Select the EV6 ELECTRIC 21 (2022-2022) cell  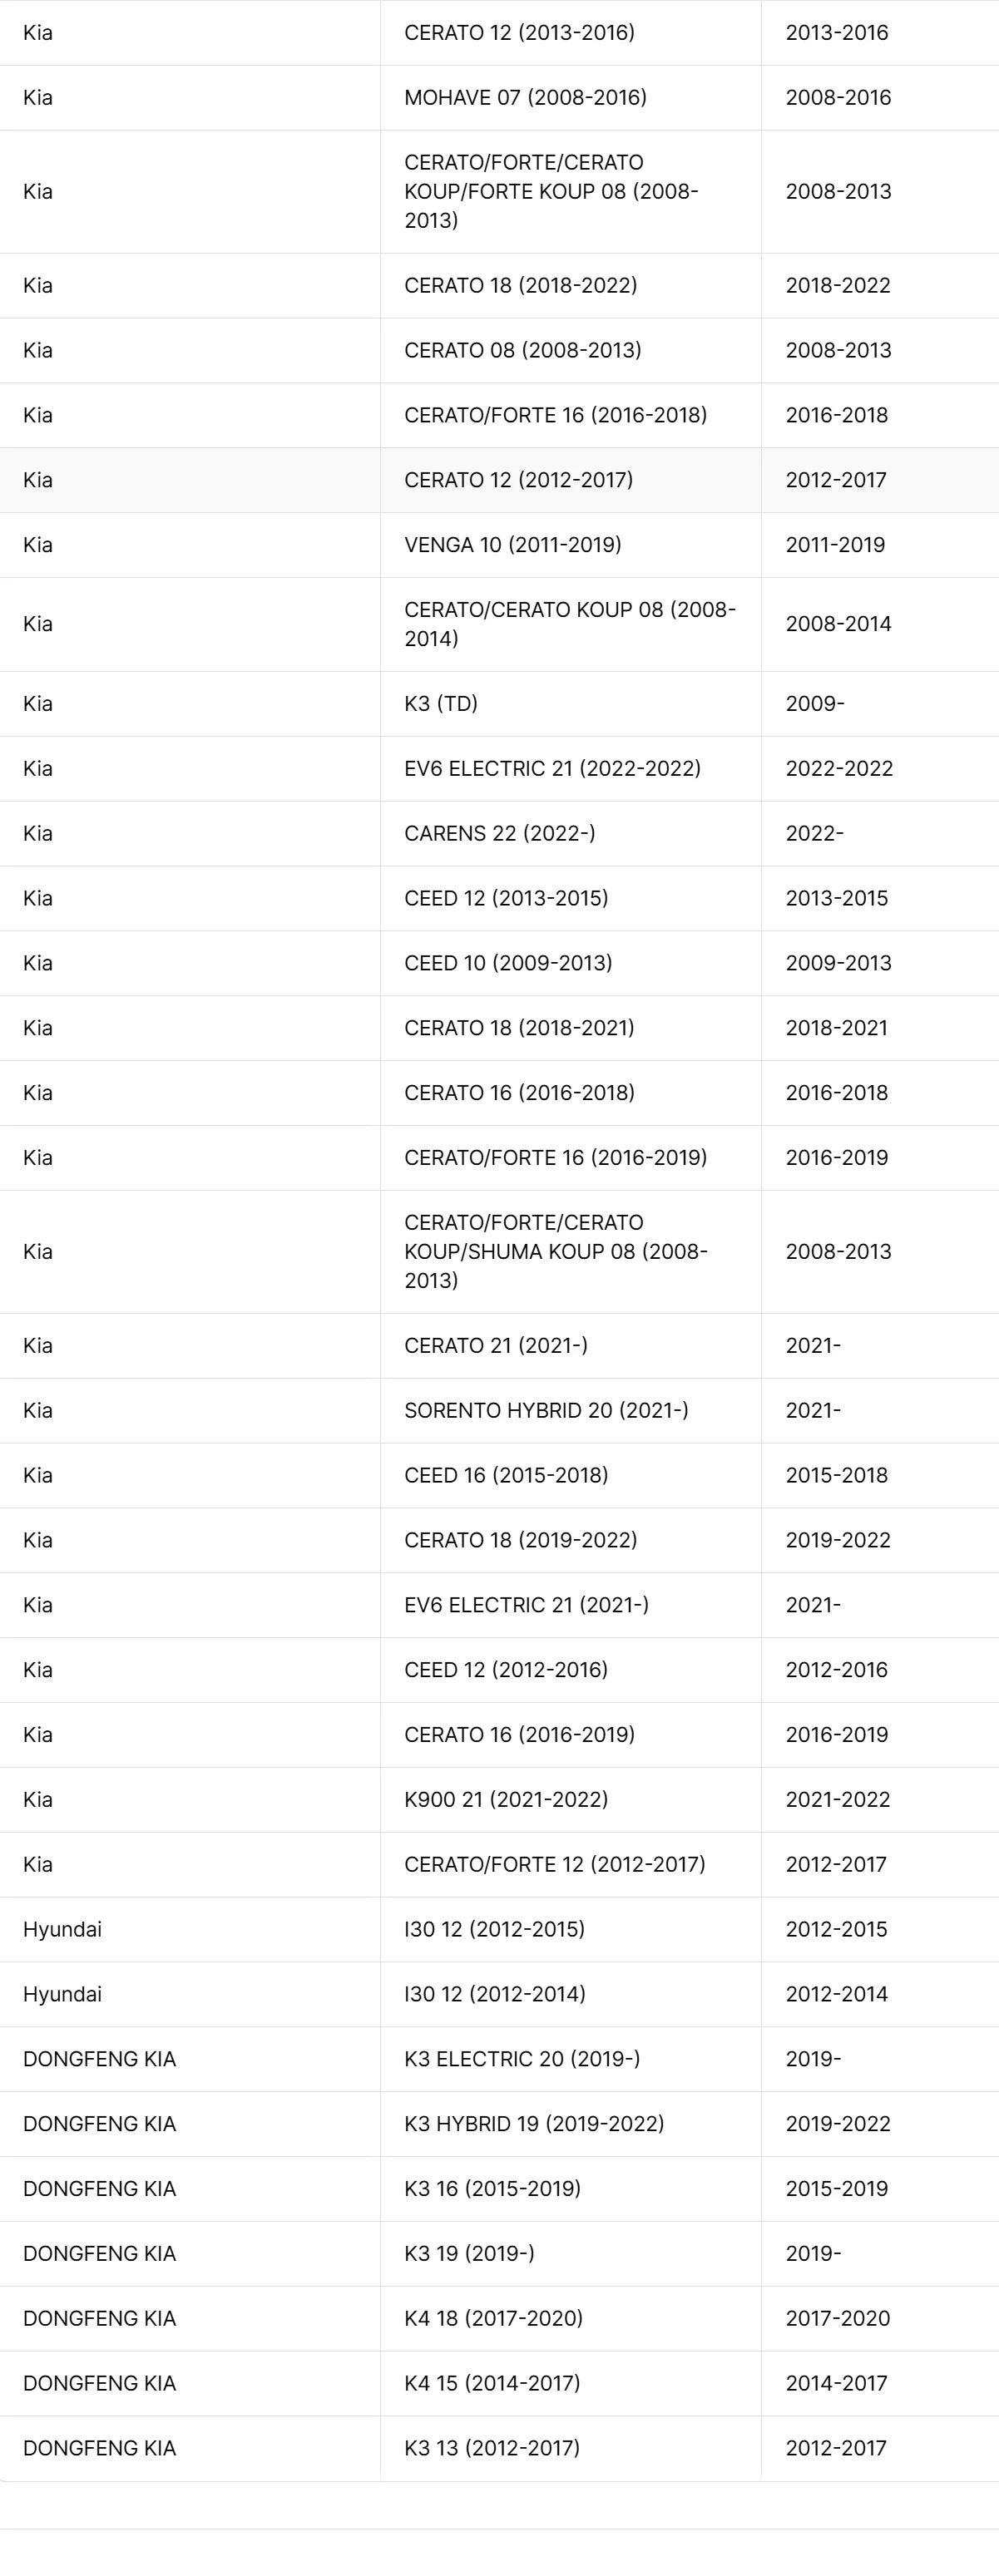coord(552,768)
